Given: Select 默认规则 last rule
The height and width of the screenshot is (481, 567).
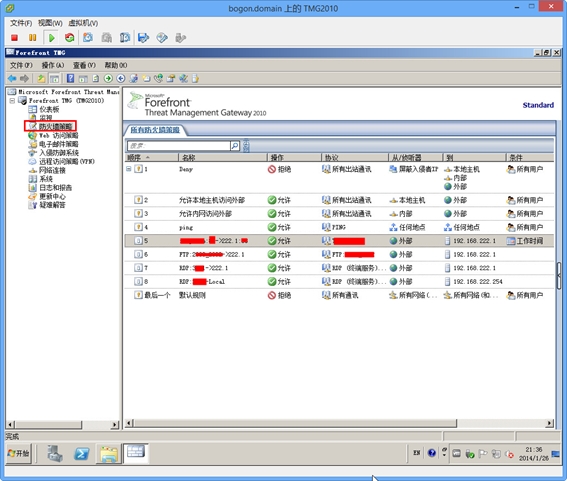Looking at the screenshot, I should [192, 295].
